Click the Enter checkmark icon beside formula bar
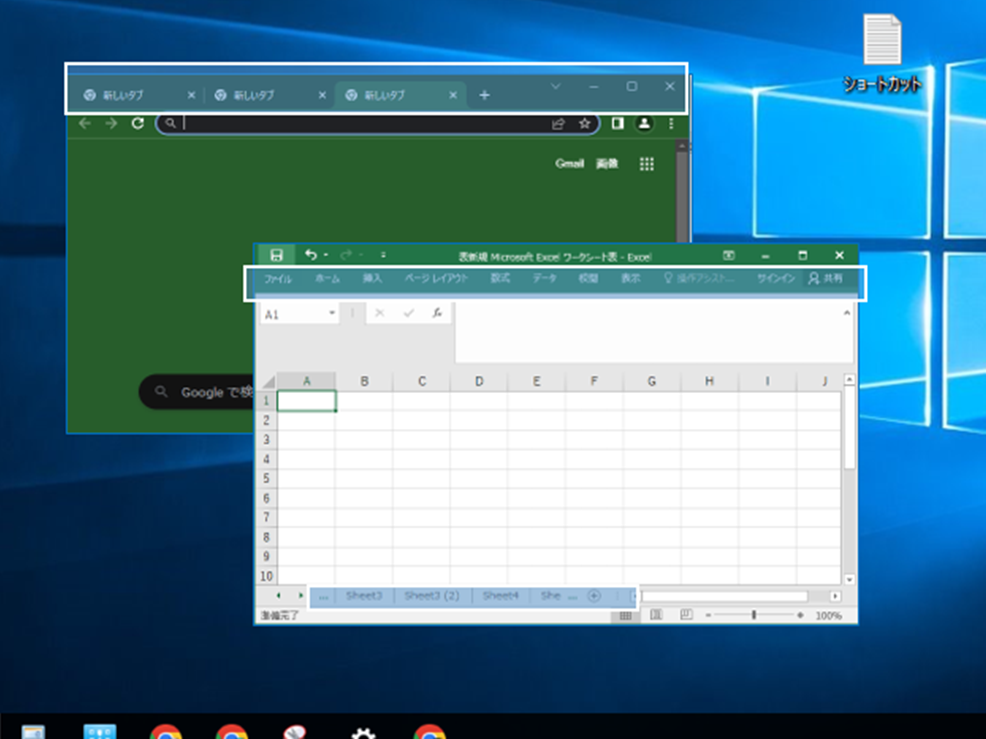Image resolution: width=986 pixels, height=739 pixels. [409, 313]
